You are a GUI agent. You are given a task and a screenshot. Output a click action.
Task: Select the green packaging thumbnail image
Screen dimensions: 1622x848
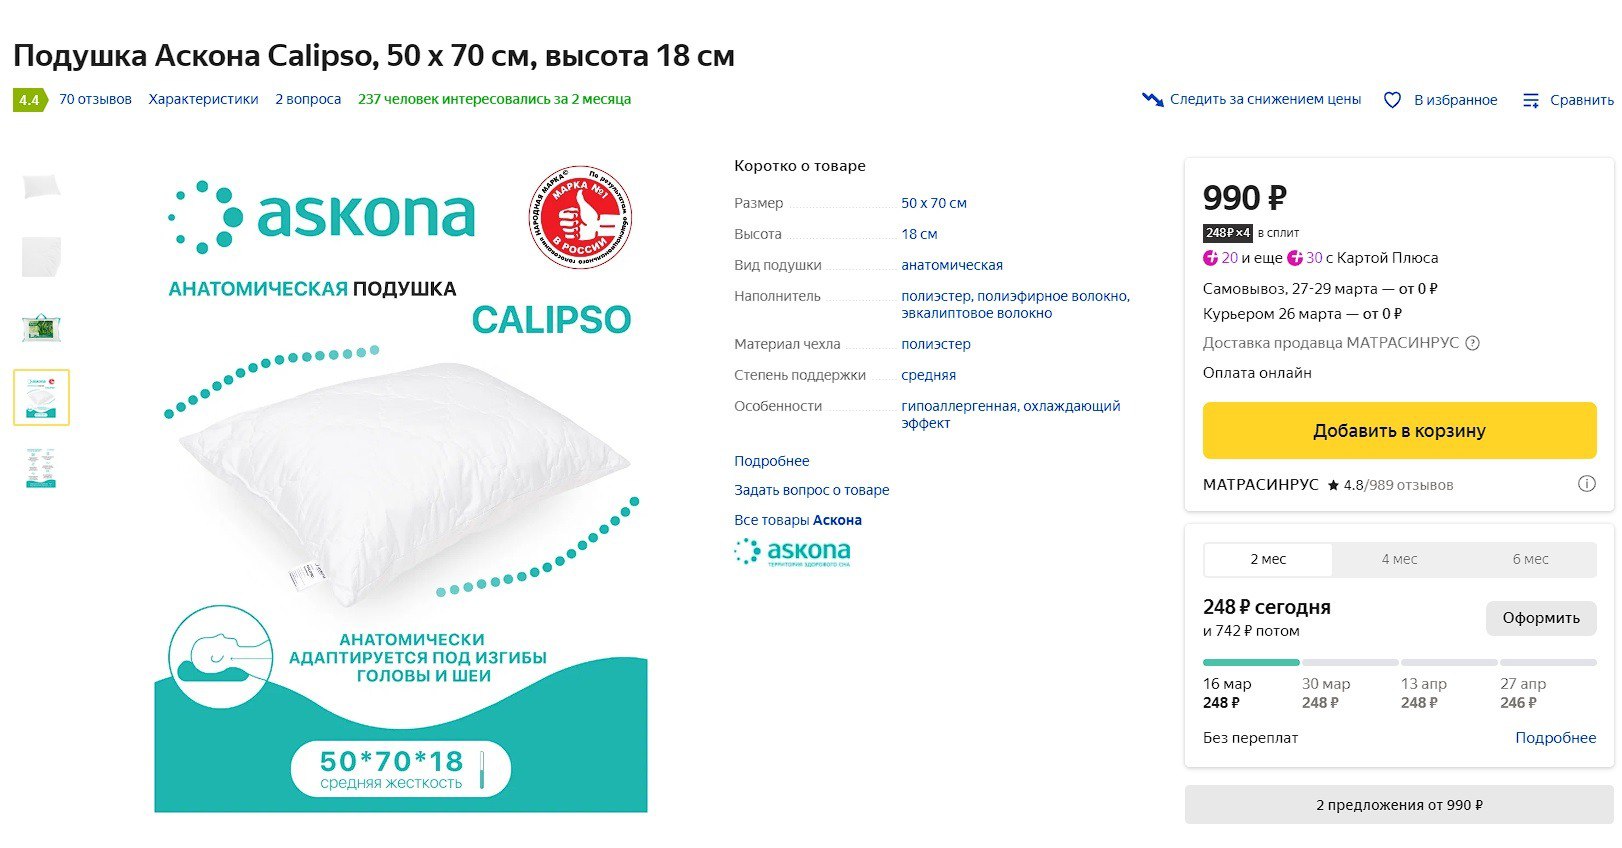click(41, 328)
